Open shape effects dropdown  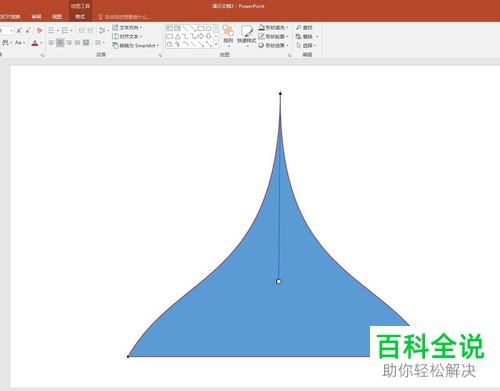[x=273, y=45]
